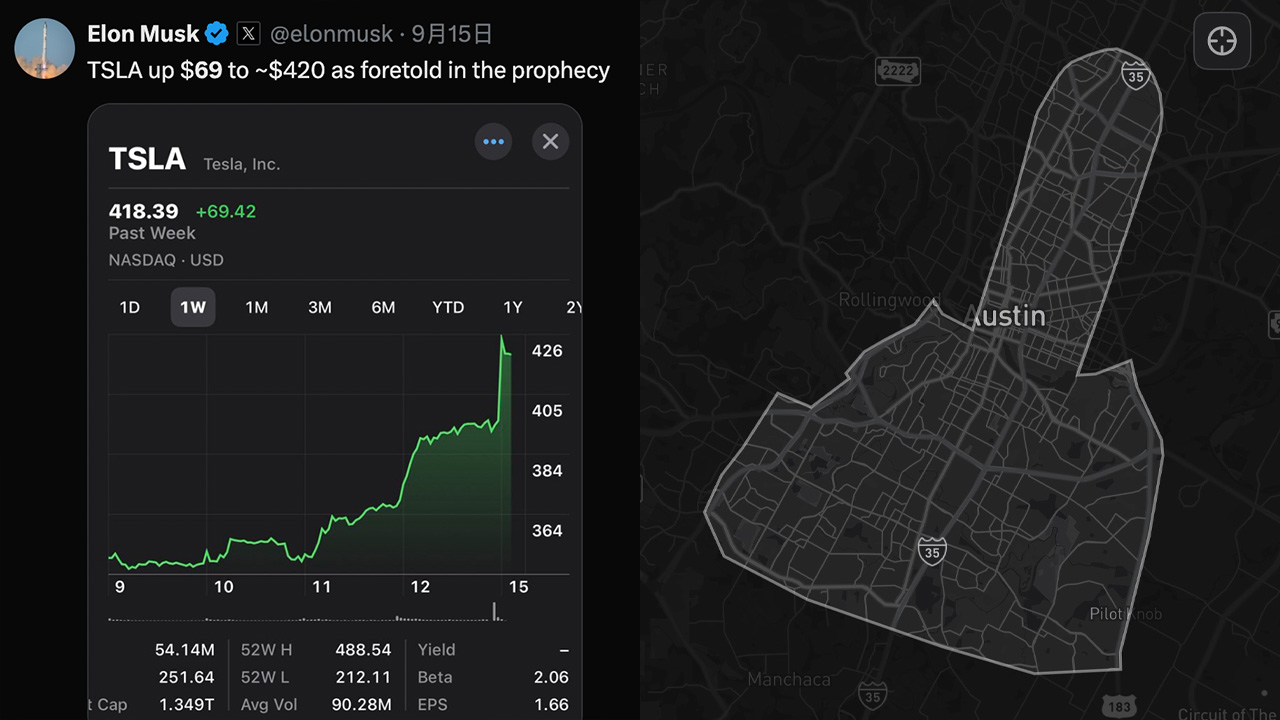Select the 1D chart range
This screenshot has width=1280, height=720.
(x=130, y=307)
